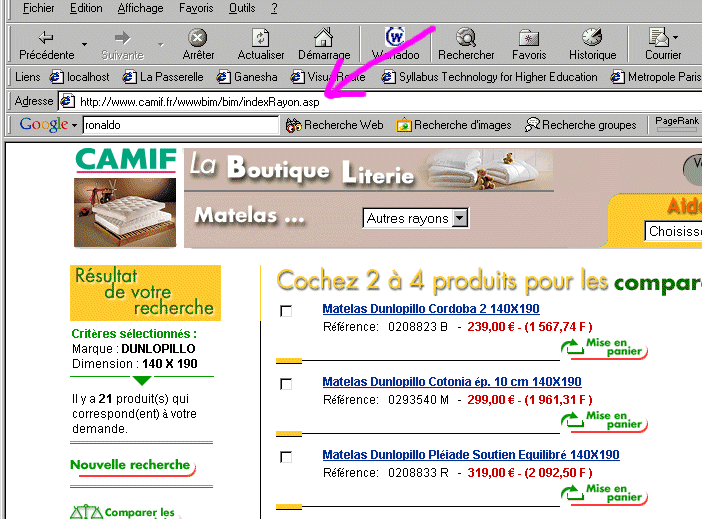The image size is (702, 519).
Task: Open the Autres rayons dropdown
Action: (x=415, y=218)
